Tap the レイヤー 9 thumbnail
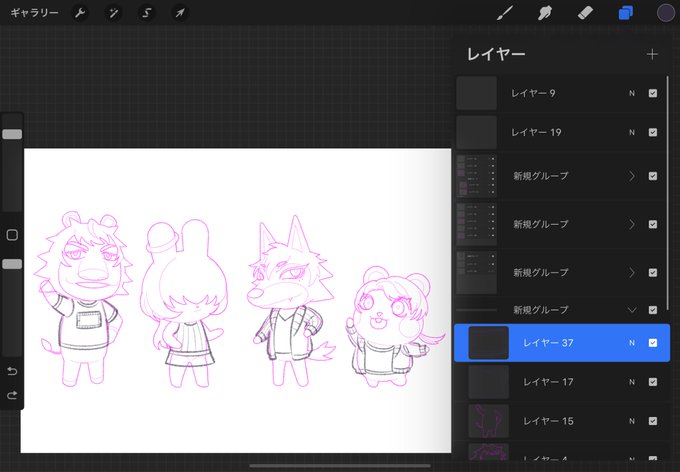 477,93
